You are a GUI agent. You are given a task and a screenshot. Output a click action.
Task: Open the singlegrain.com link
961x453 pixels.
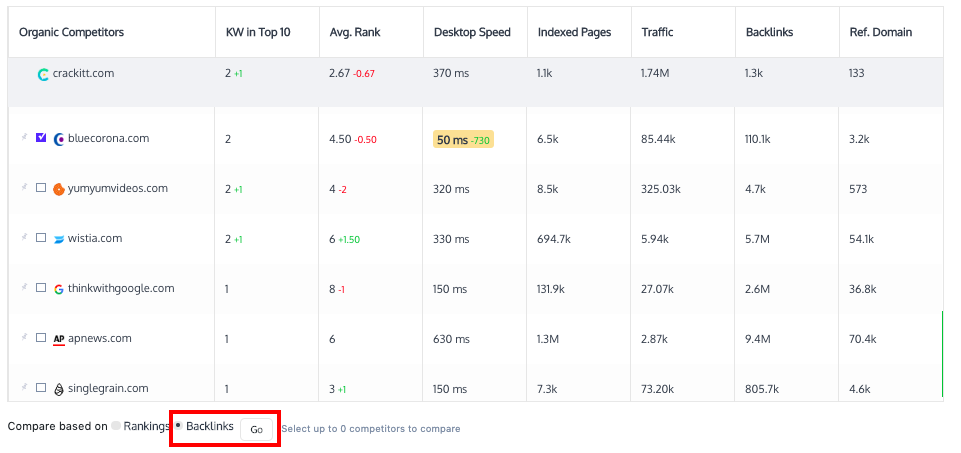[108, 389]
